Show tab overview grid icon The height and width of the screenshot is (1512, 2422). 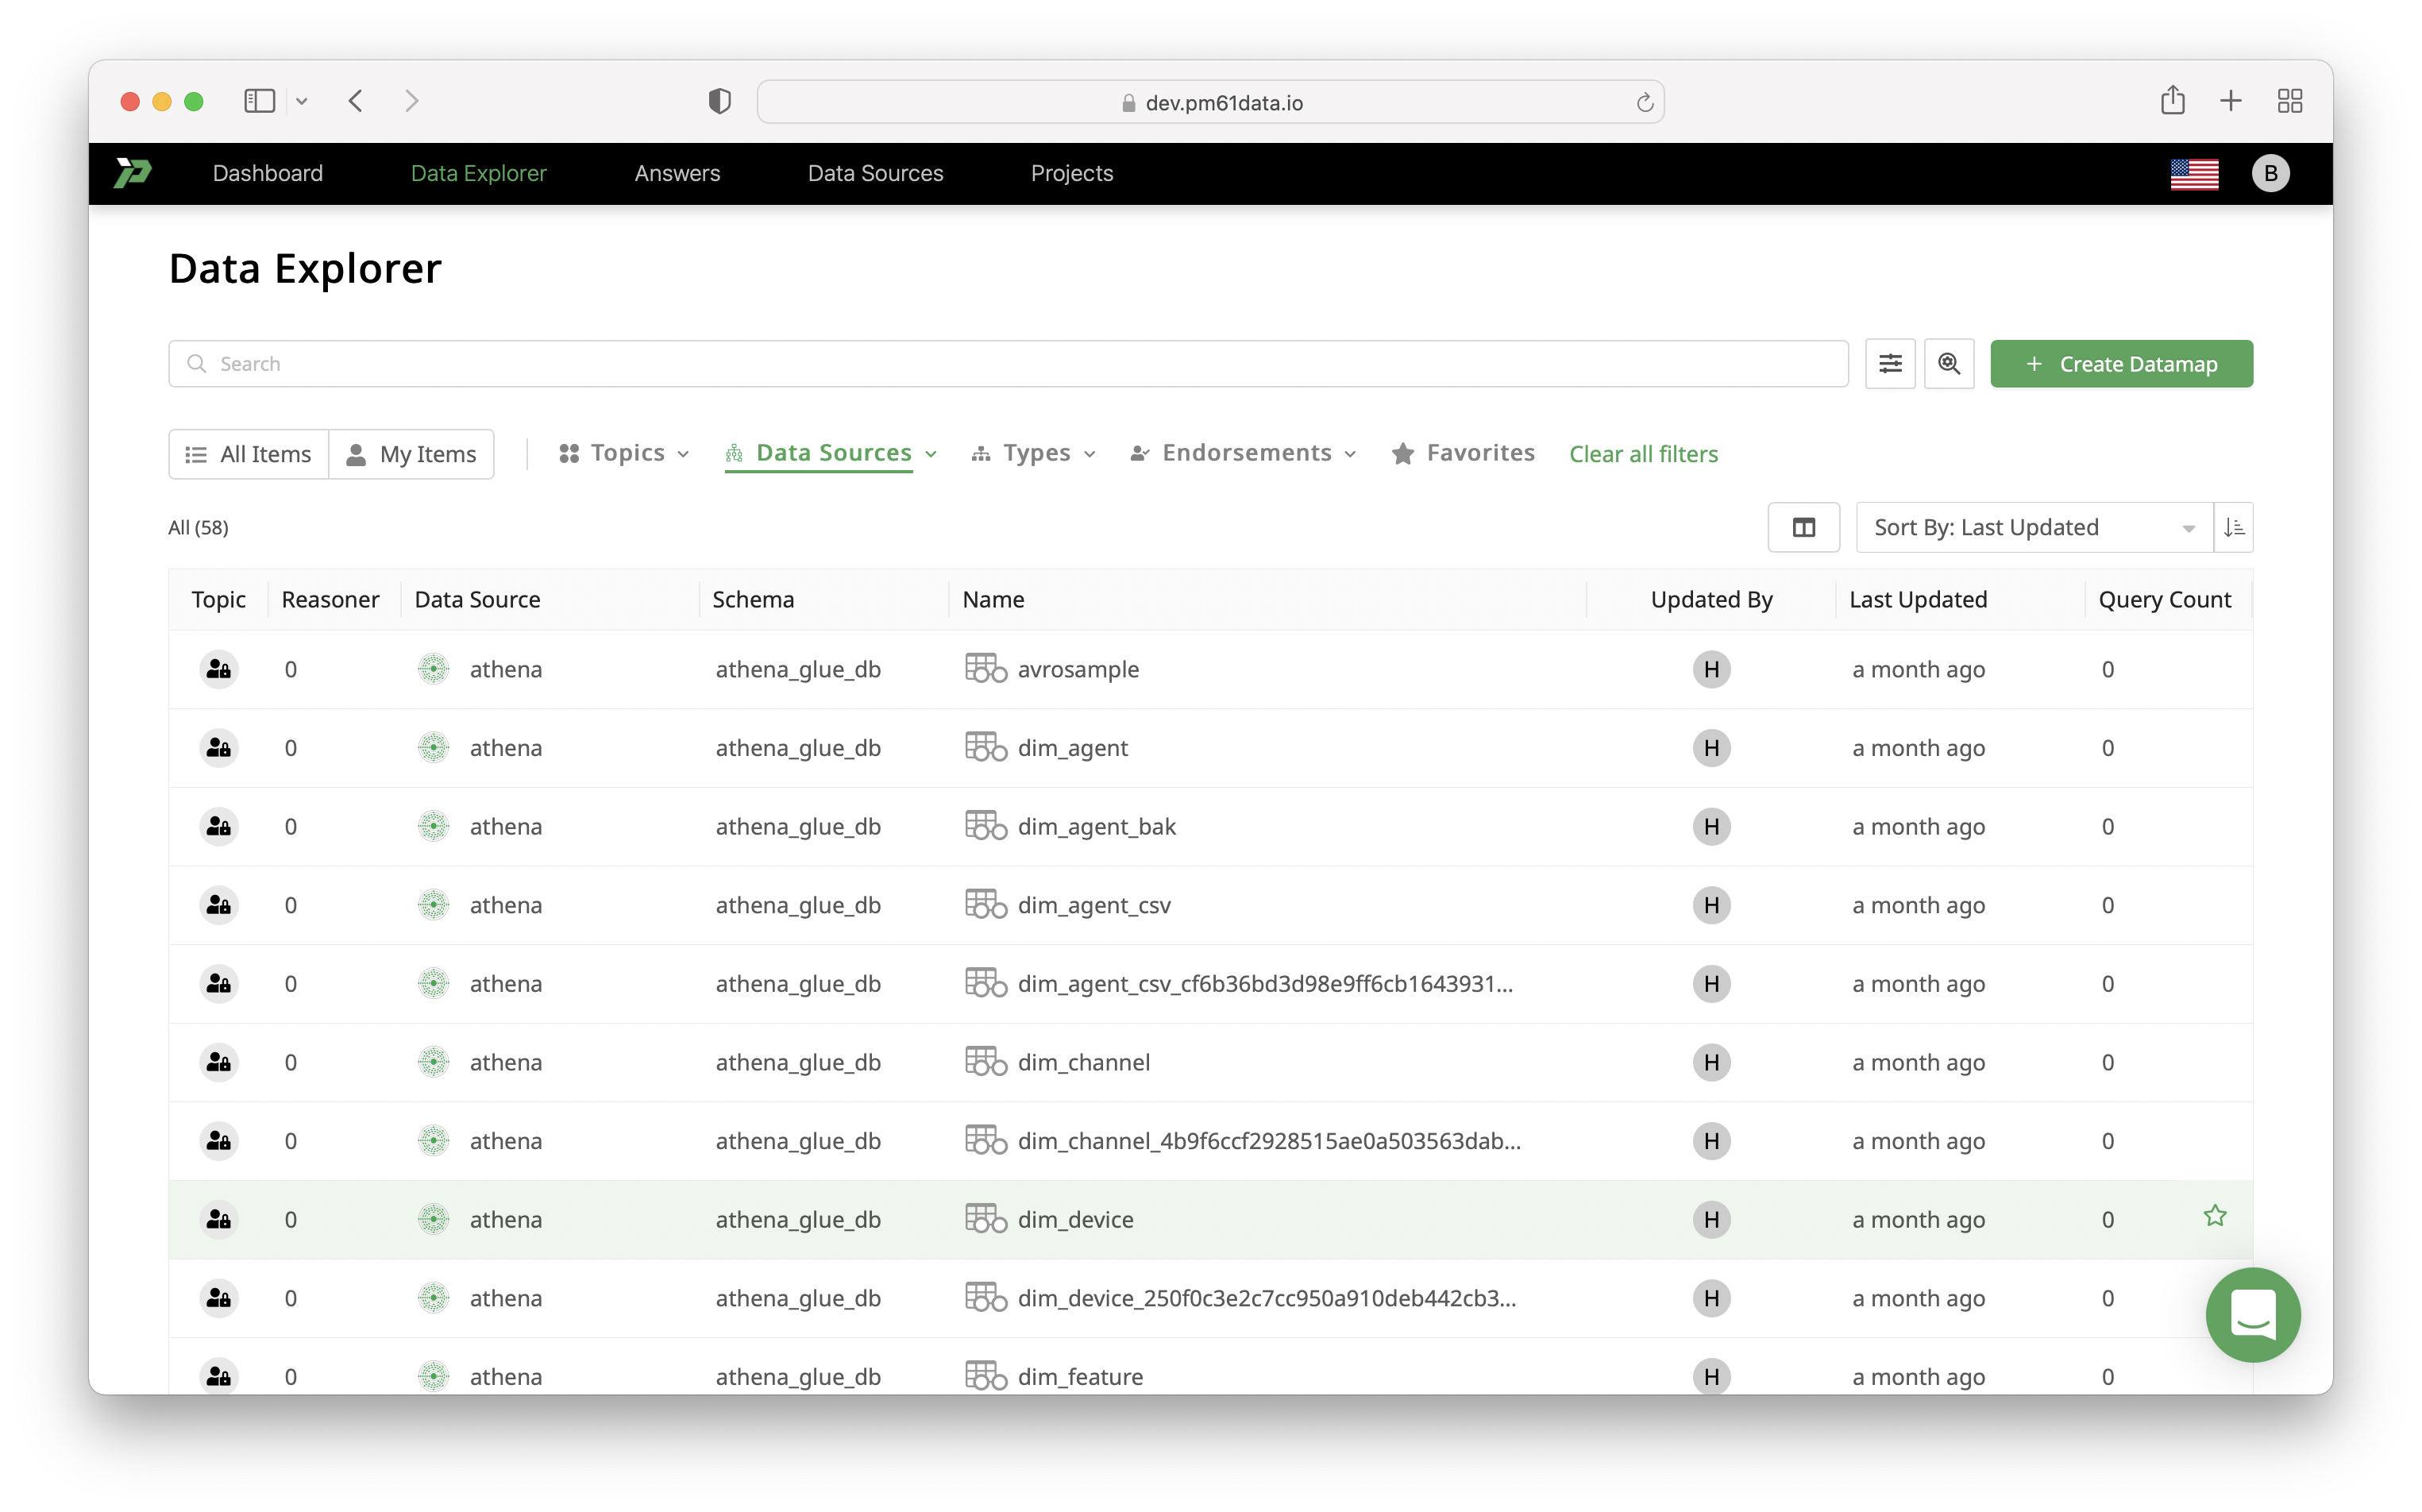[2289, 101]
